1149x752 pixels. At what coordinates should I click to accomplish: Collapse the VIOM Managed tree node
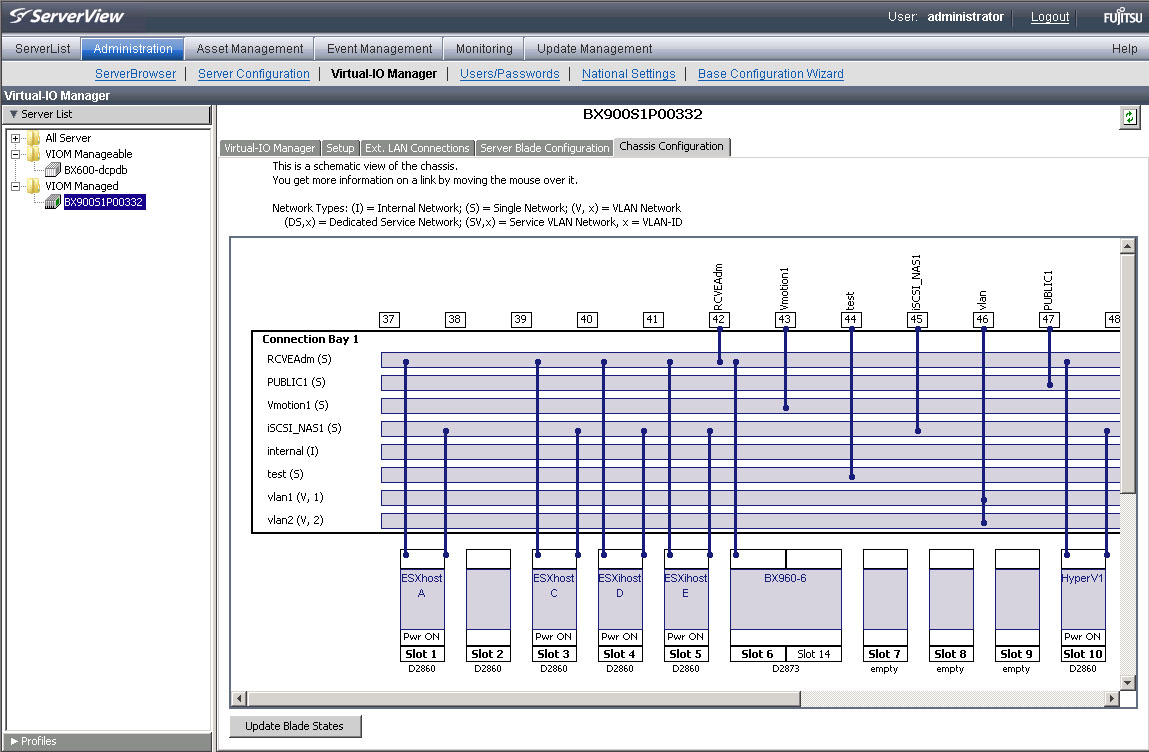click(16, 186)
